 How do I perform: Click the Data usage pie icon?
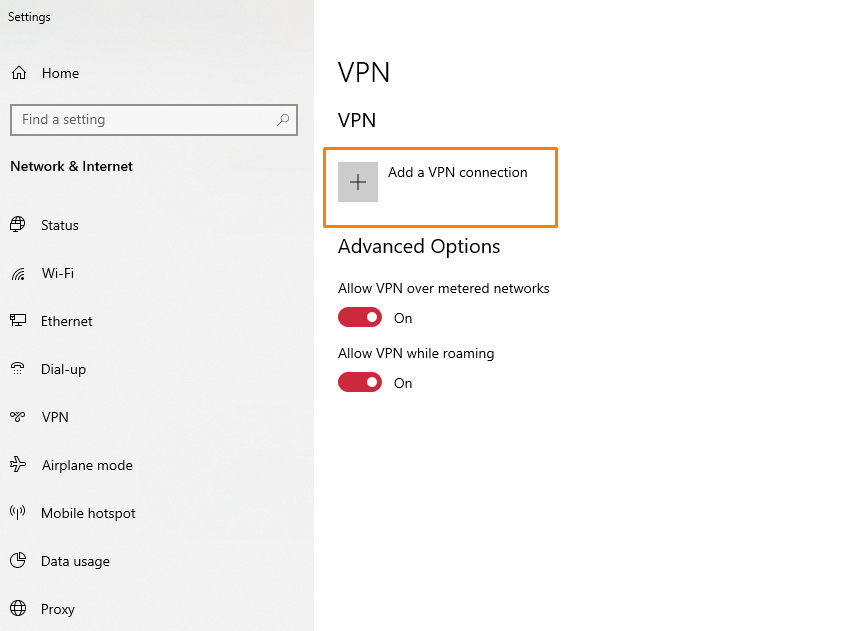point(18,561)
